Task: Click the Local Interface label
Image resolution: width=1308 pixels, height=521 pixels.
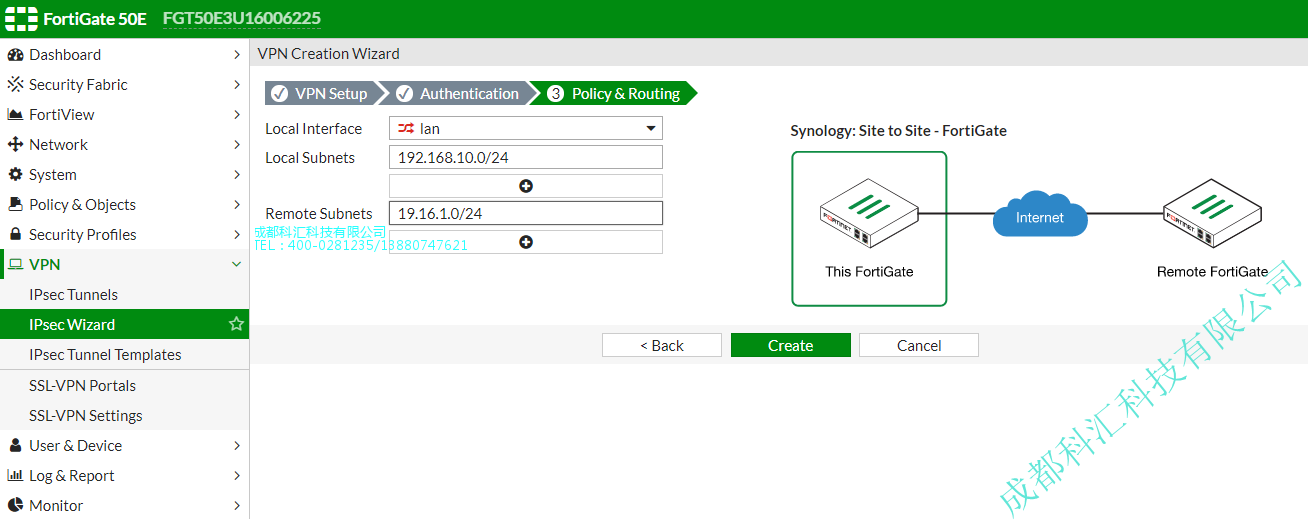Action: 314,129
